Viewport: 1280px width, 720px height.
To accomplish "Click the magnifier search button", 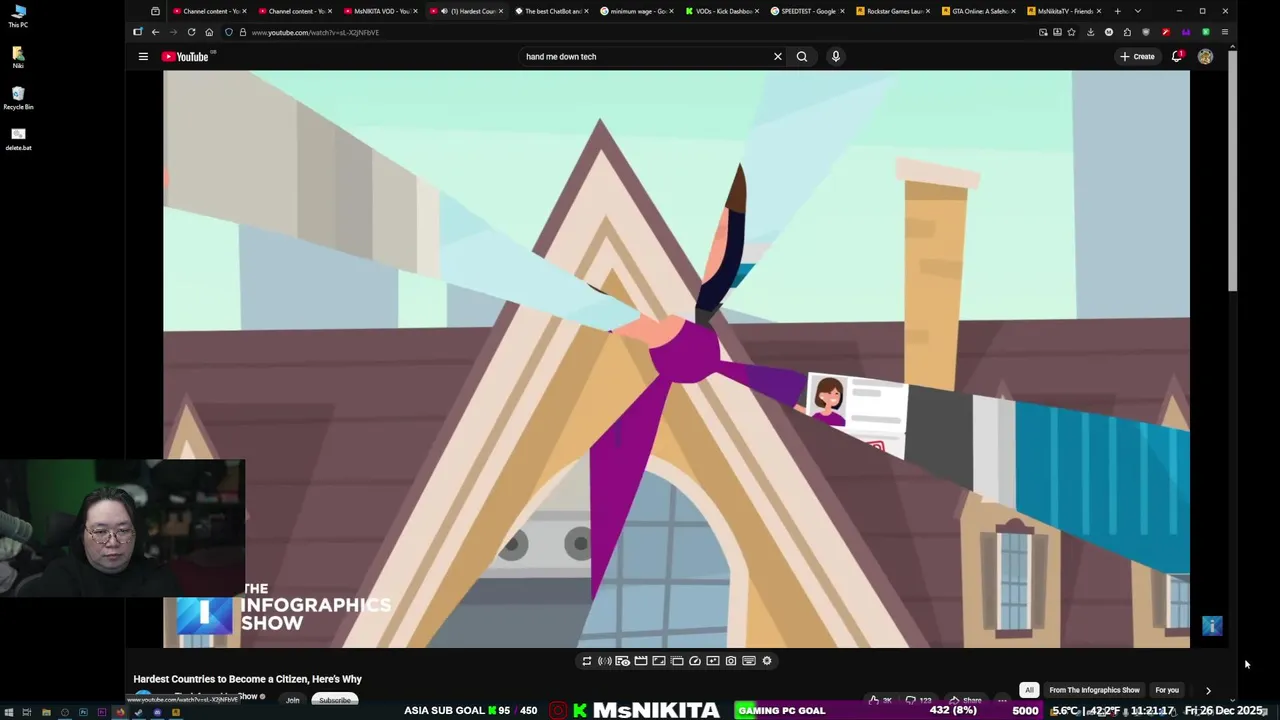I will pyautogui.click(x=801, y=56).
